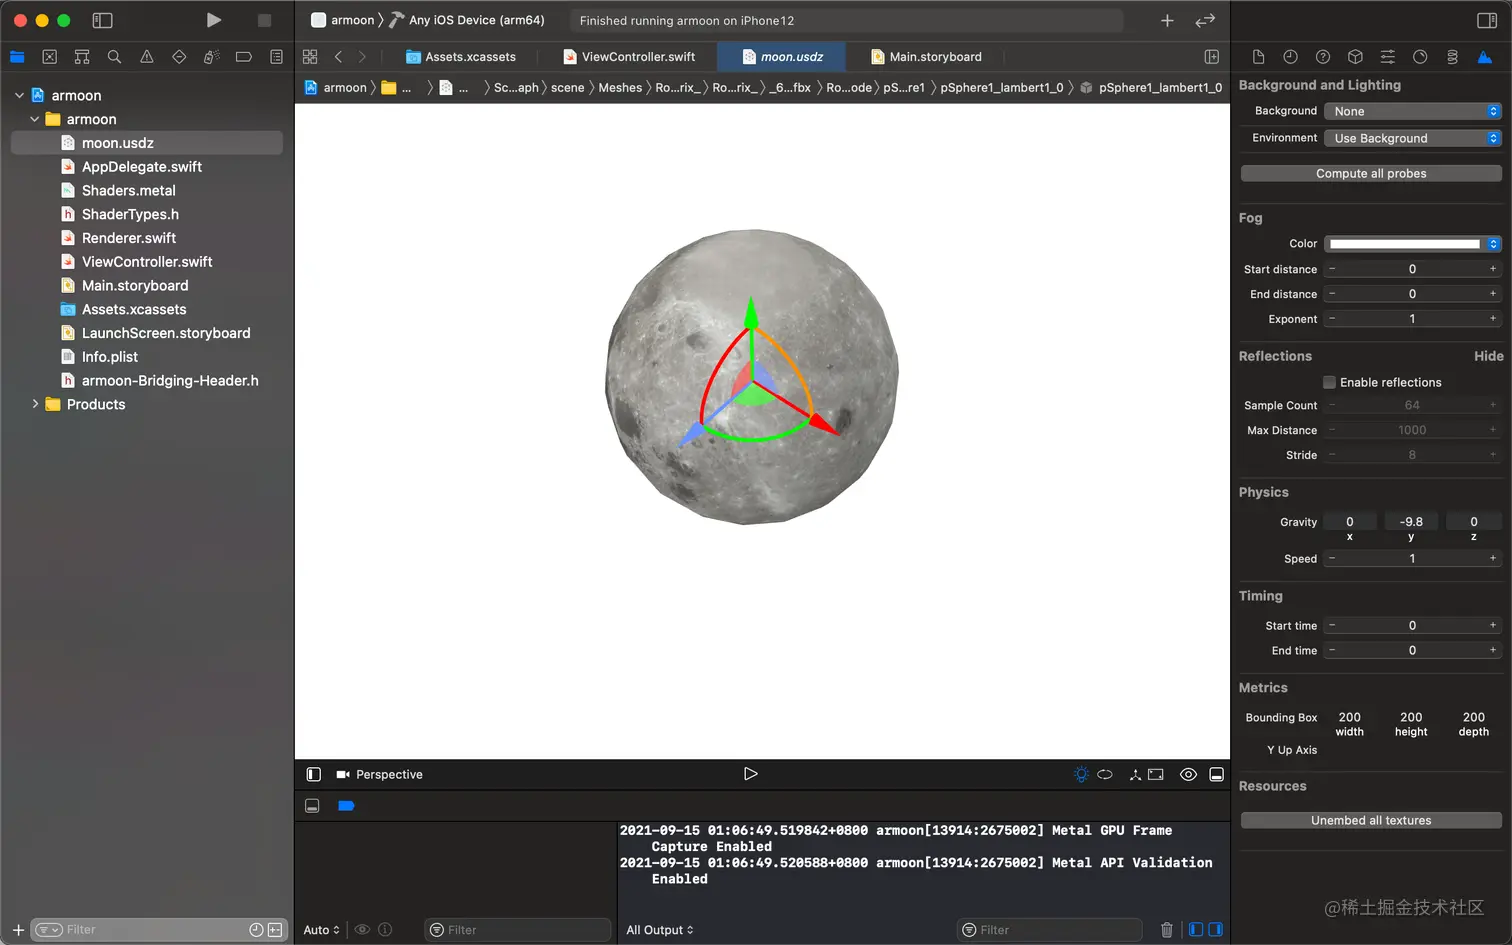The height and width of the screenshot is (945, 1512).
Task: Open the Environment dropdown
Action: 1412,138
